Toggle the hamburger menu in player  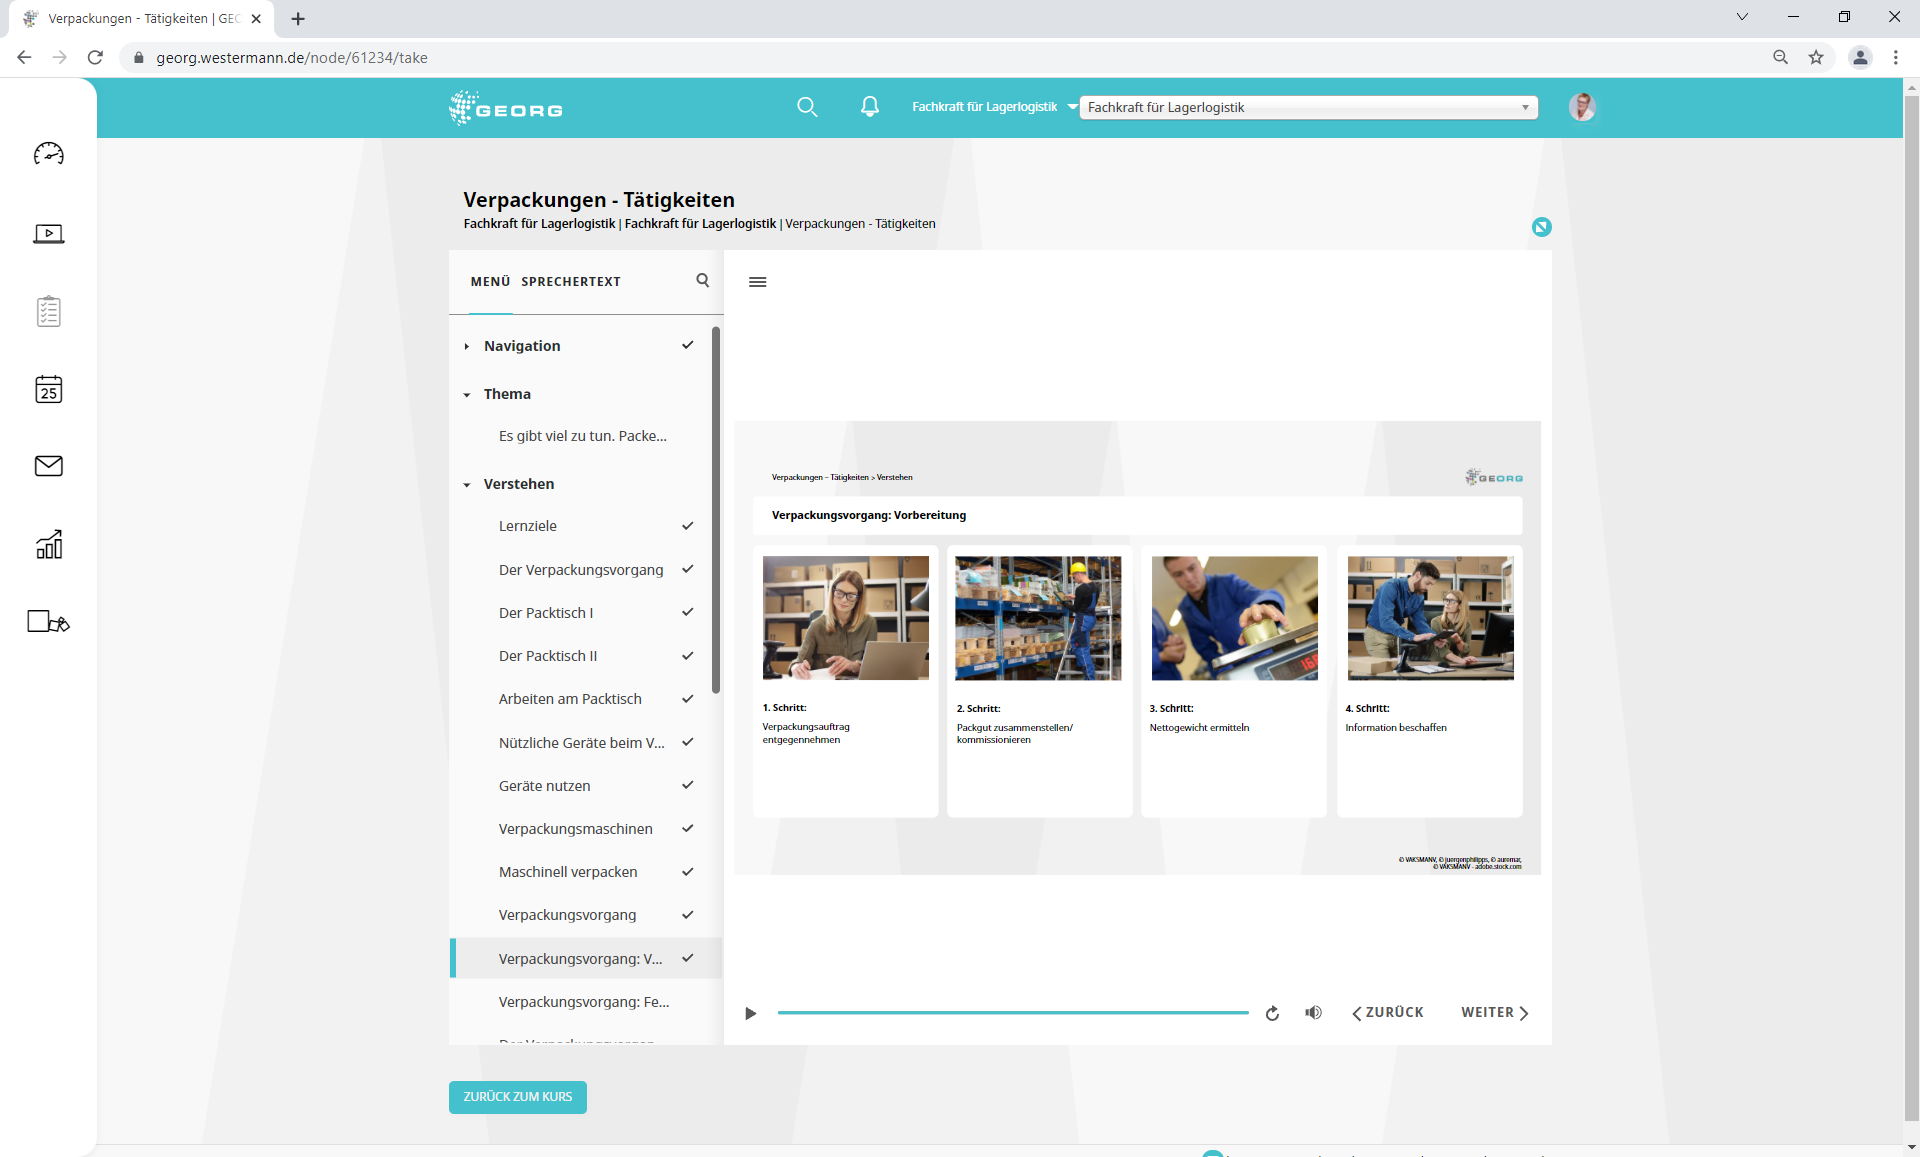758,282
